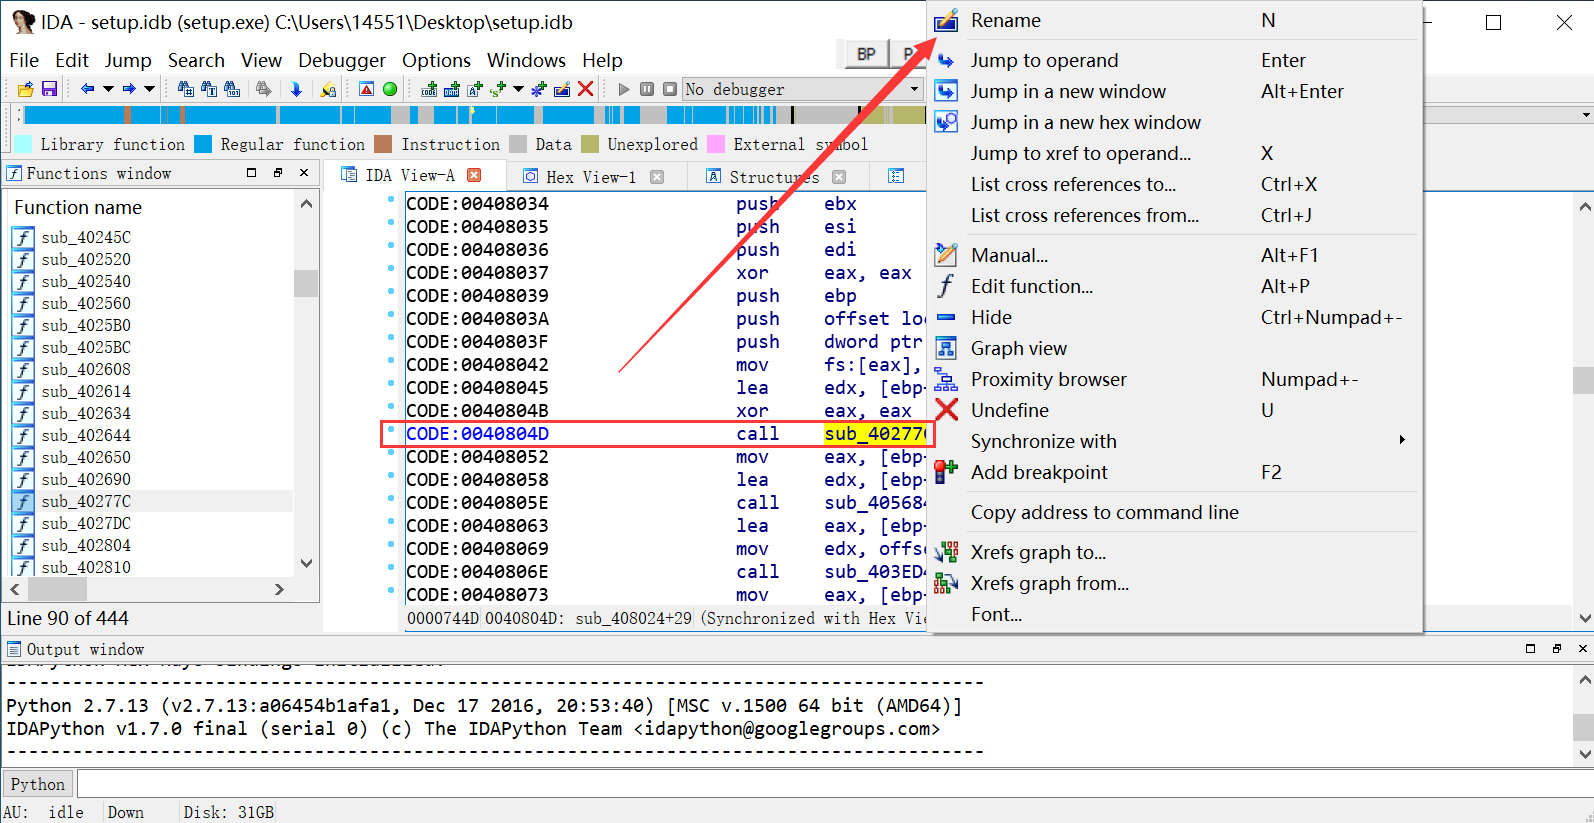Click the jump back arrow icon
The image size is (1594, 823).
point(87,89)
